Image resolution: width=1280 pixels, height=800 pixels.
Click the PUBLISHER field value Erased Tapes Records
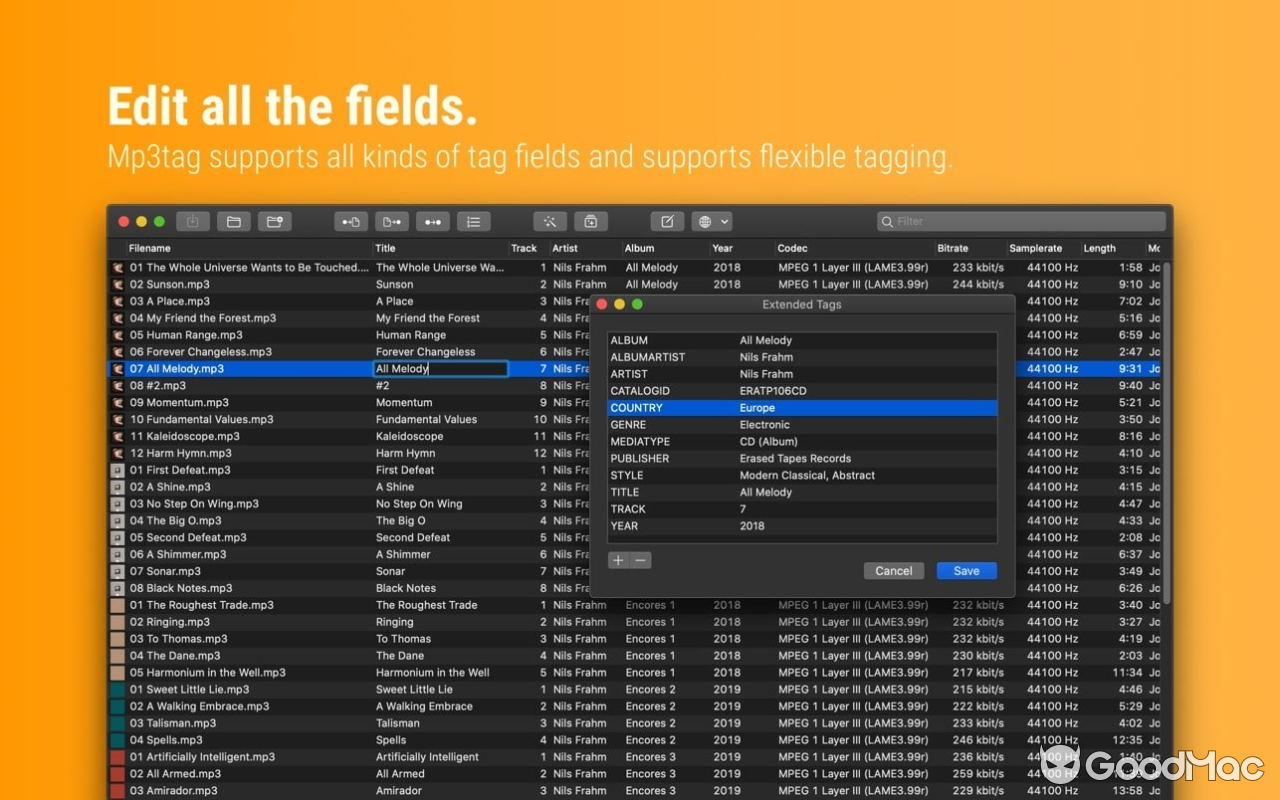(x=795, y=458)
